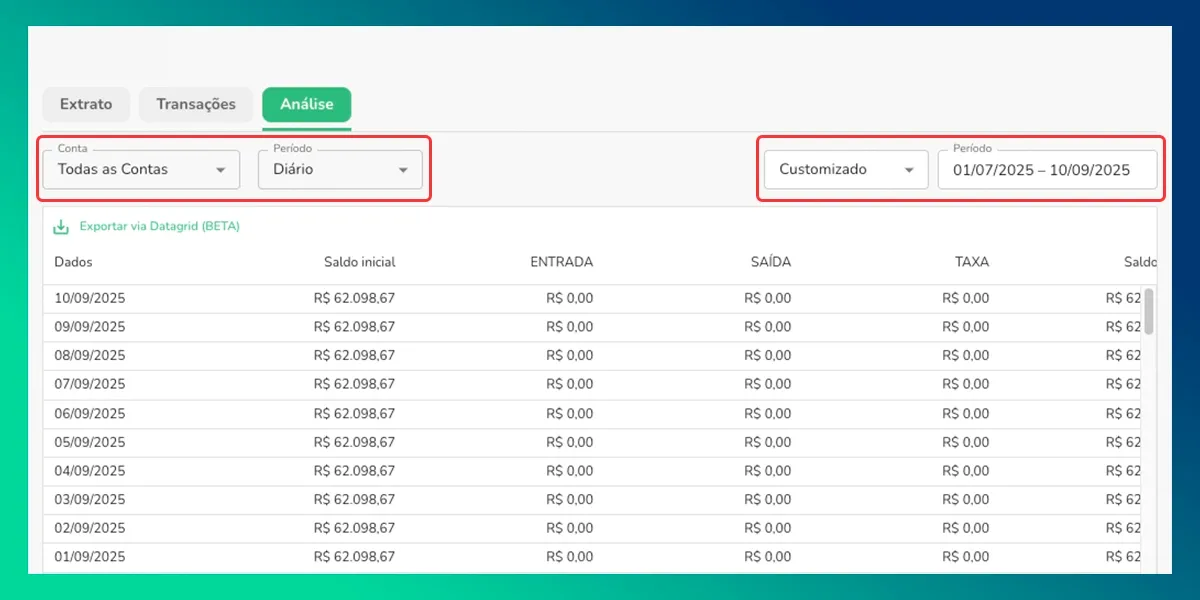Click the 05/09/2025 date cell

point(90,442)
